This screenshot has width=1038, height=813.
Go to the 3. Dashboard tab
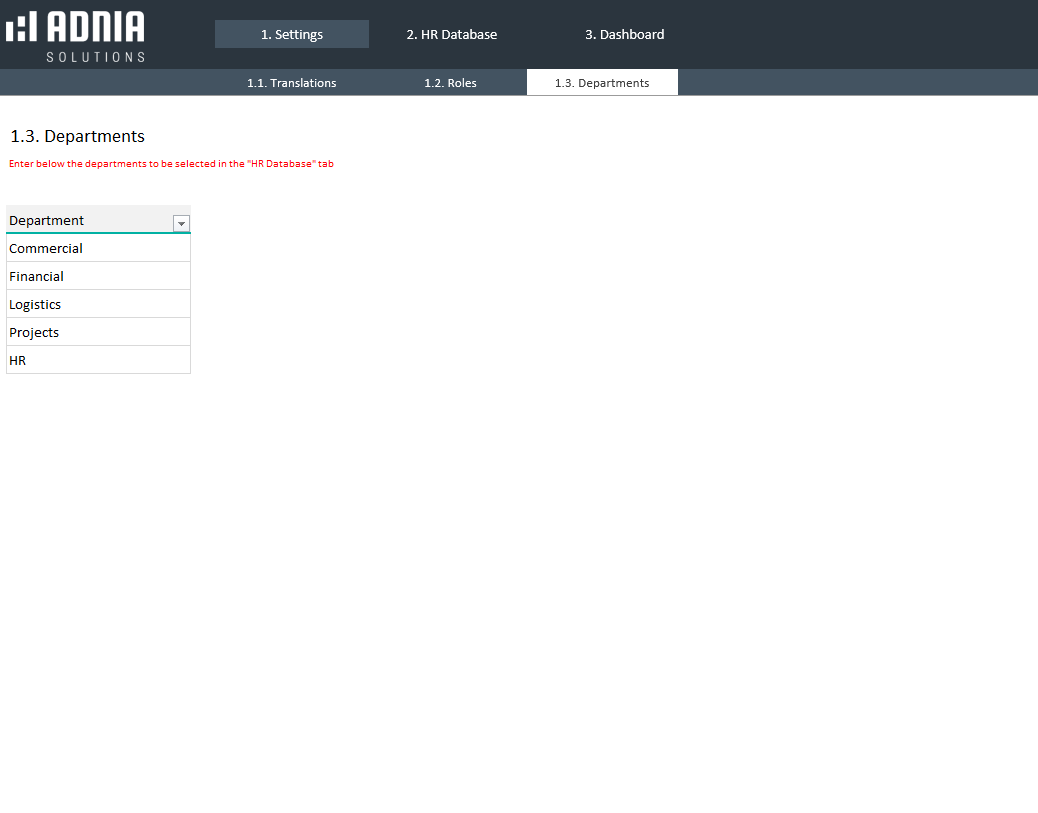pyautogui.click(x=624, y=34)
